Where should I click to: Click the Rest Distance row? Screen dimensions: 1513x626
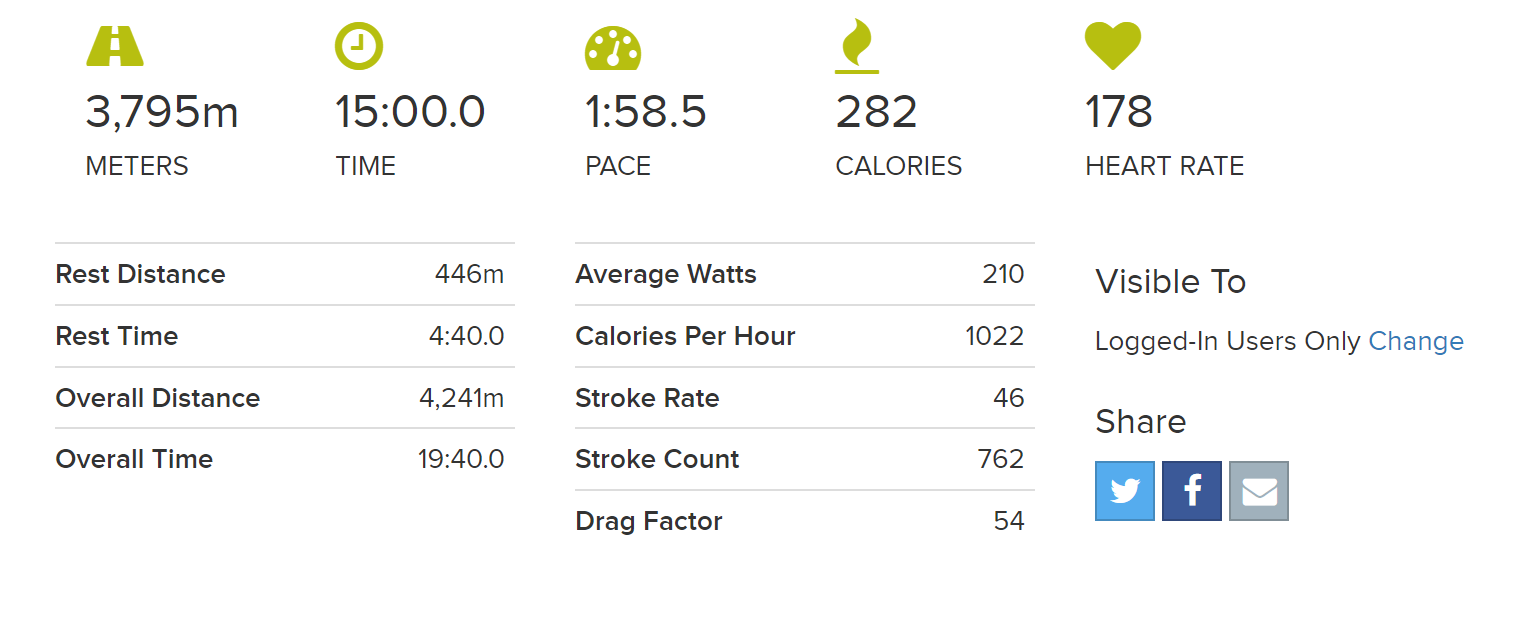[x=285, y=274]
